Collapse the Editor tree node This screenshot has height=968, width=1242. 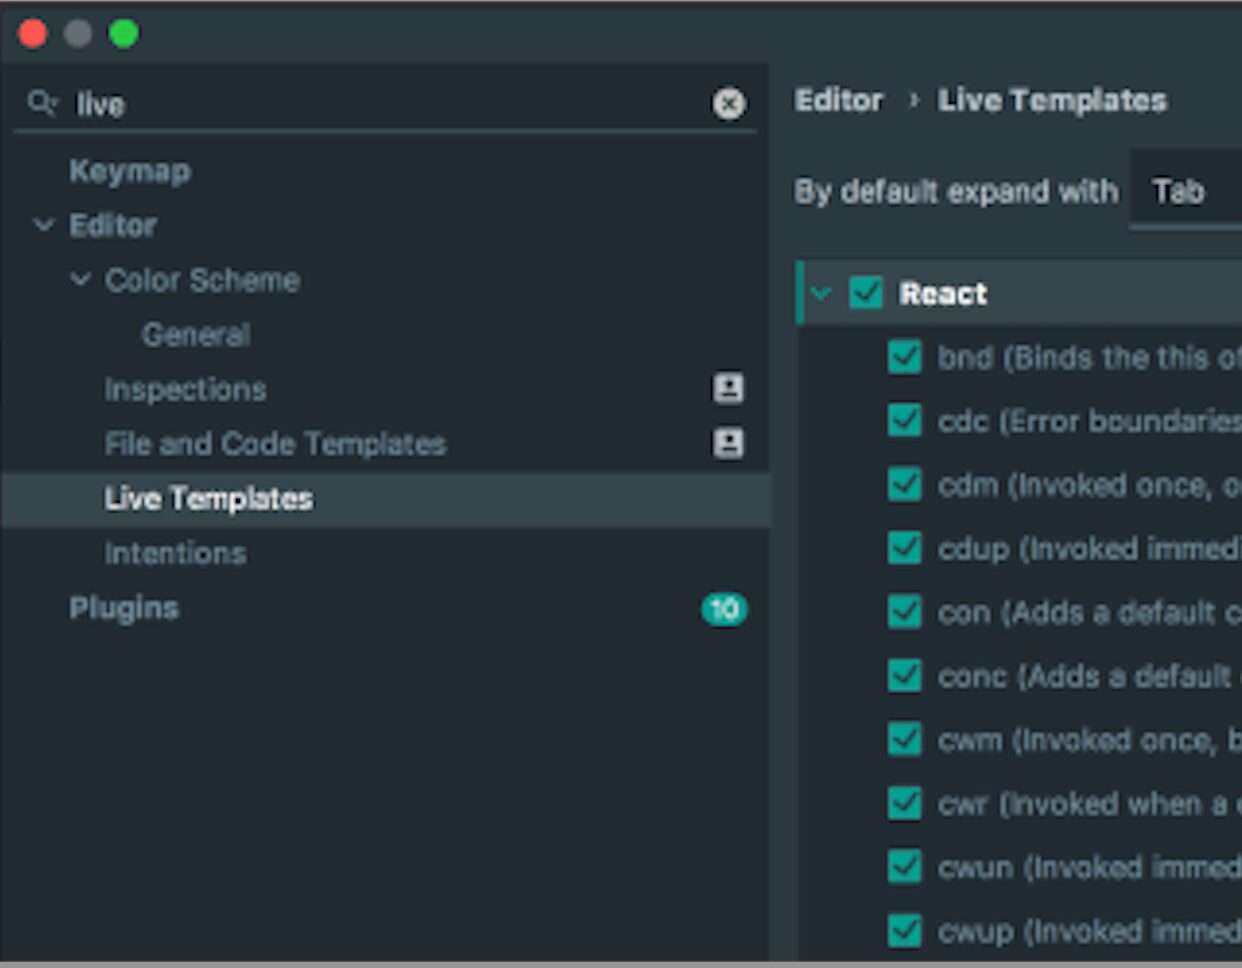43,226
